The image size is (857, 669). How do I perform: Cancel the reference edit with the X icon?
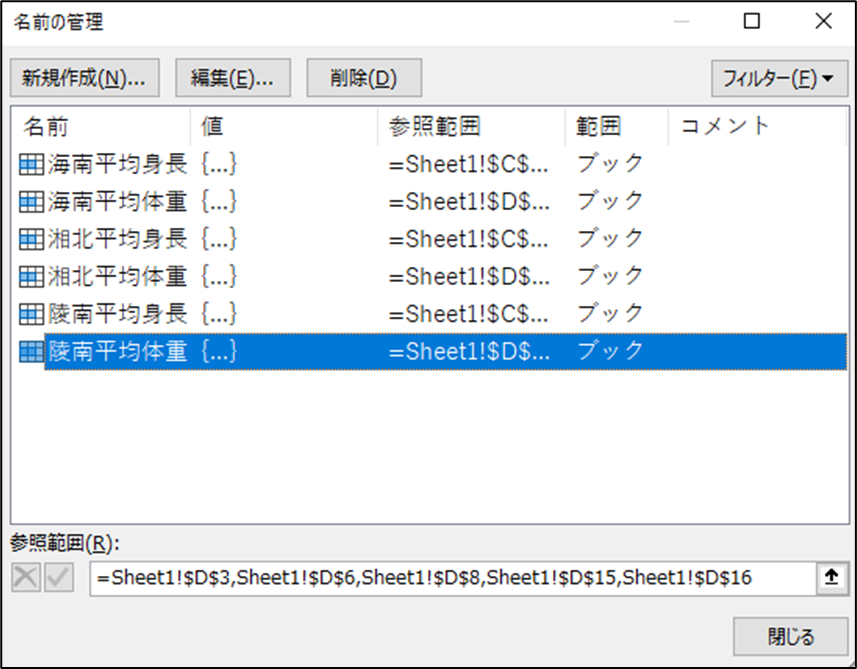tap(26, 578)
